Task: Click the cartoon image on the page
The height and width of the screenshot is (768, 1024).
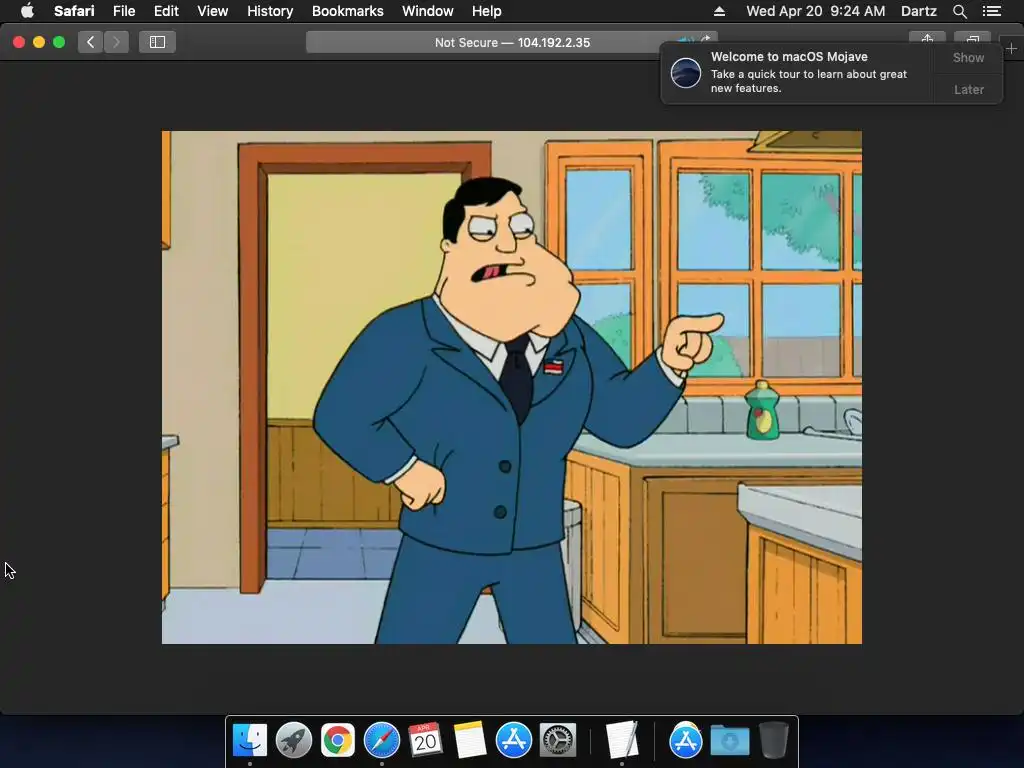Action: 511,387
